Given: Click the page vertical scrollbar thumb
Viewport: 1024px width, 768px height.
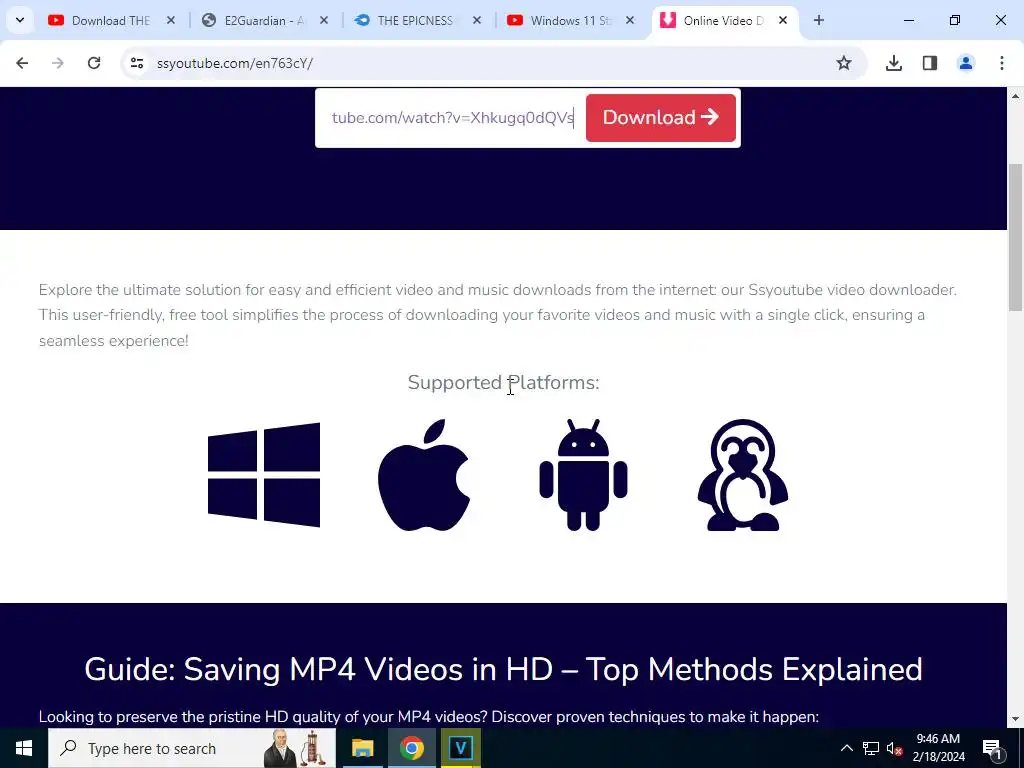Looking at the screenshot, I should click(x=1015, y=236).
